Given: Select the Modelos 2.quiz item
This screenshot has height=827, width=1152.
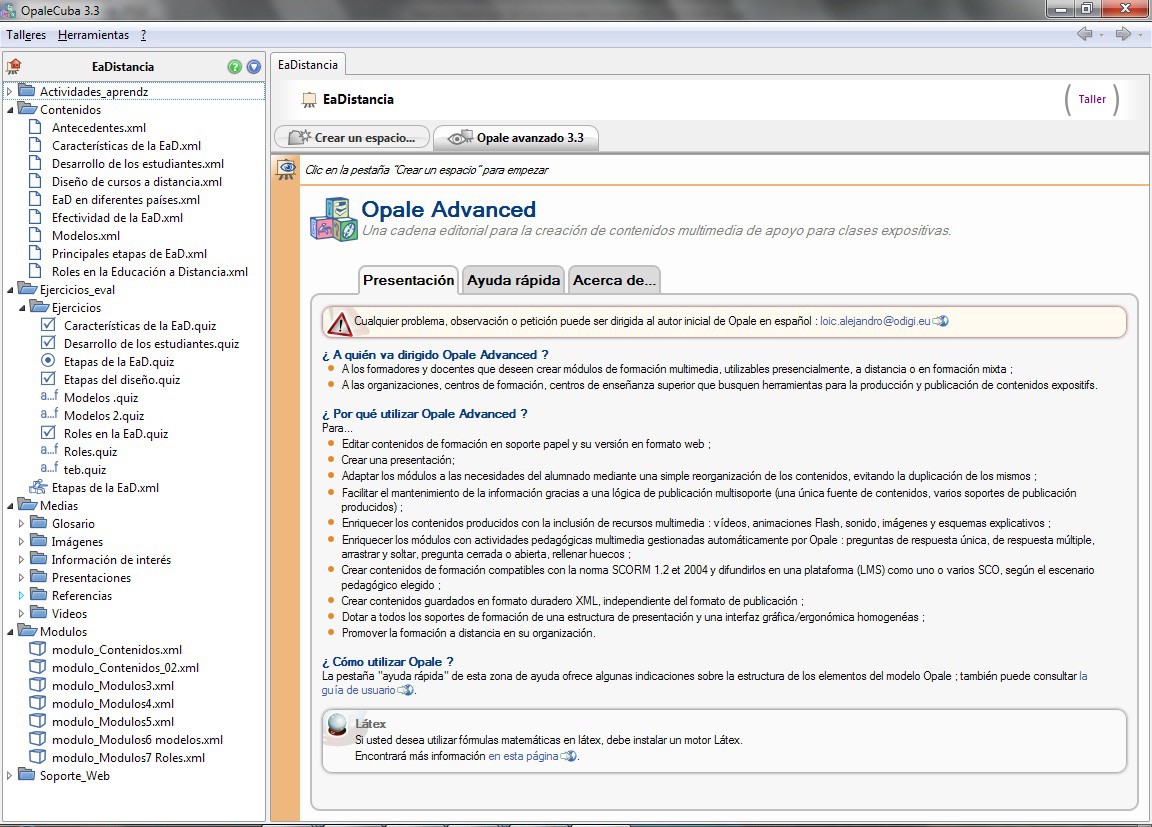Looking at the screenshot, I should coord(104,415).
